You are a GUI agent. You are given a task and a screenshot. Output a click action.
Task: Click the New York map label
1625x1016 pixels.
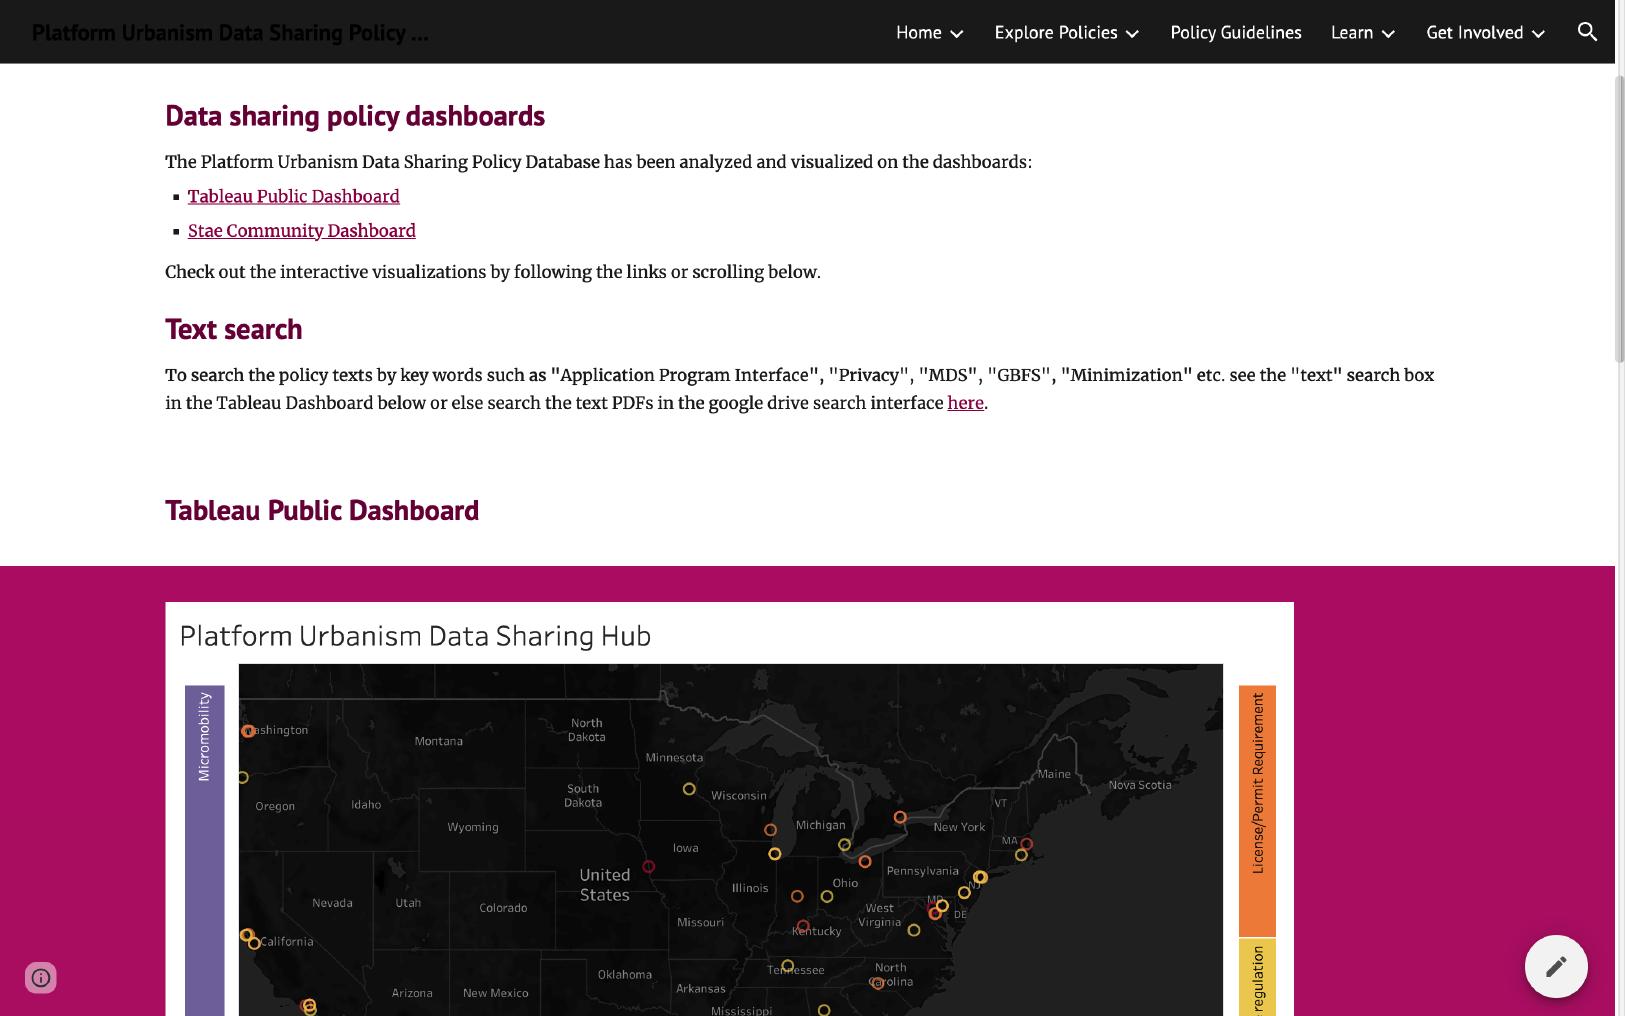pos(959,827)
